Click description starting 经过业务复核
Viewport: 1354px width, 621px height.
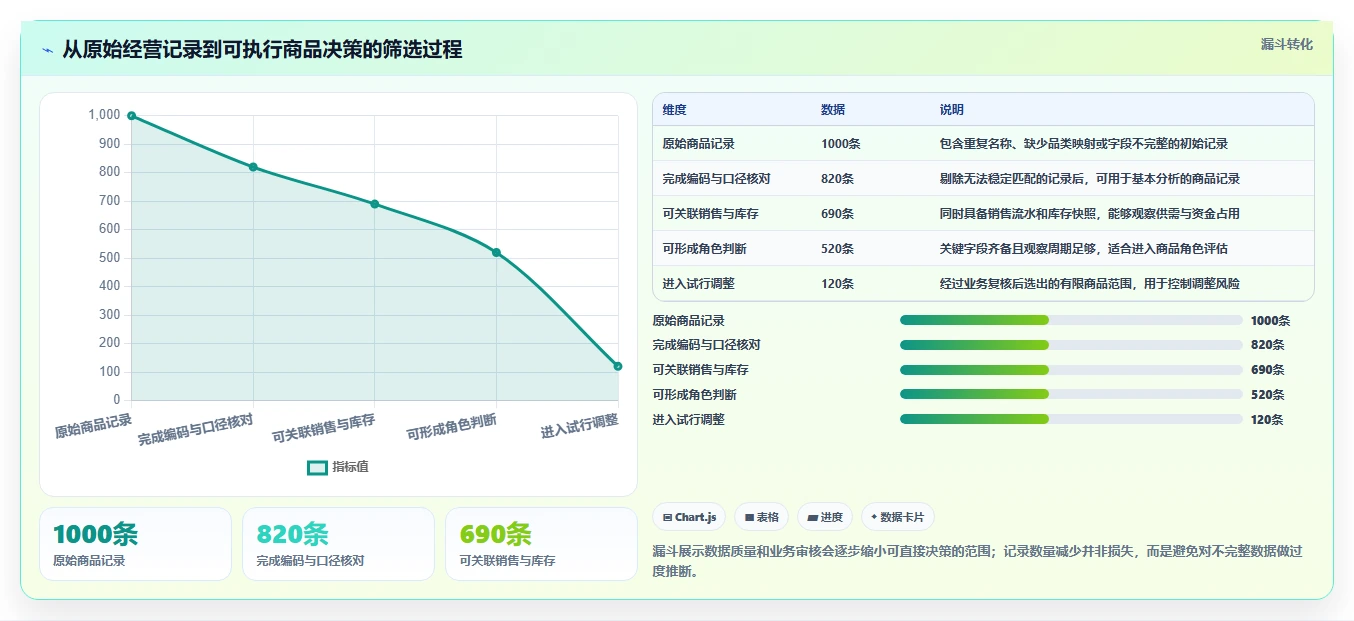(x=1090, y=284)
